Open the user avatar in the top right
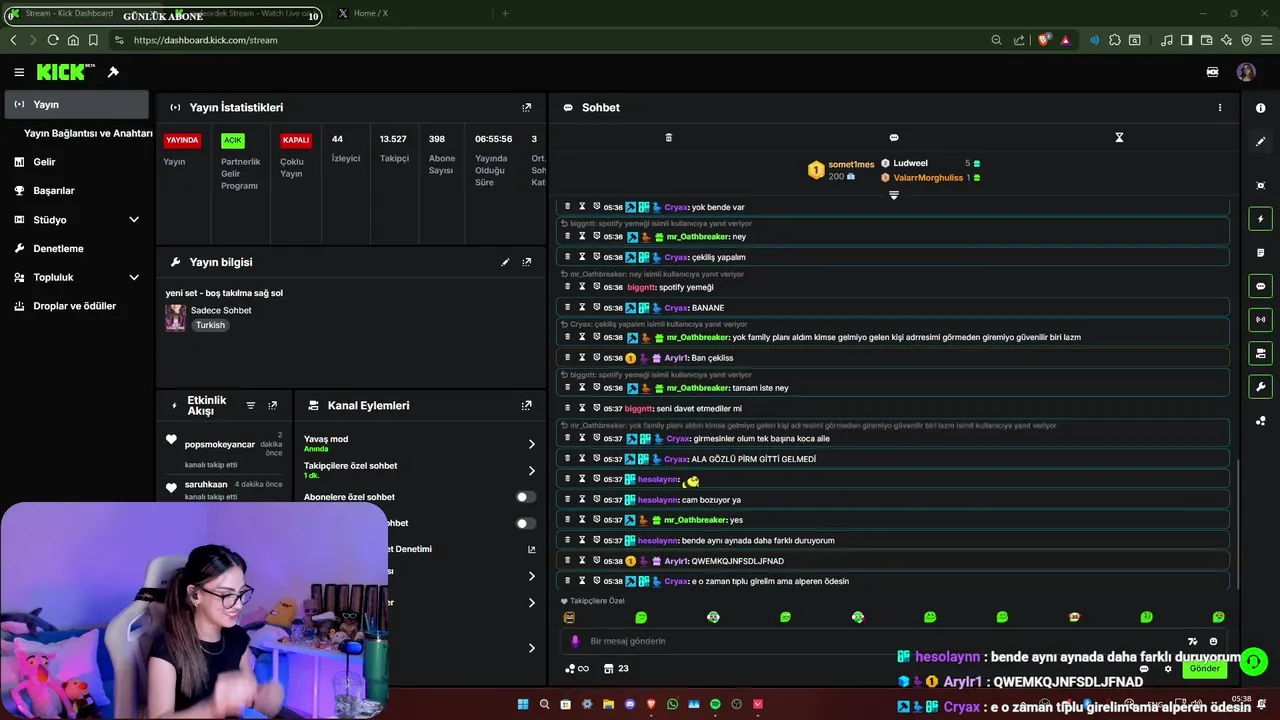Viewport: 1280px width, 720px height. tap(1246, 72)
